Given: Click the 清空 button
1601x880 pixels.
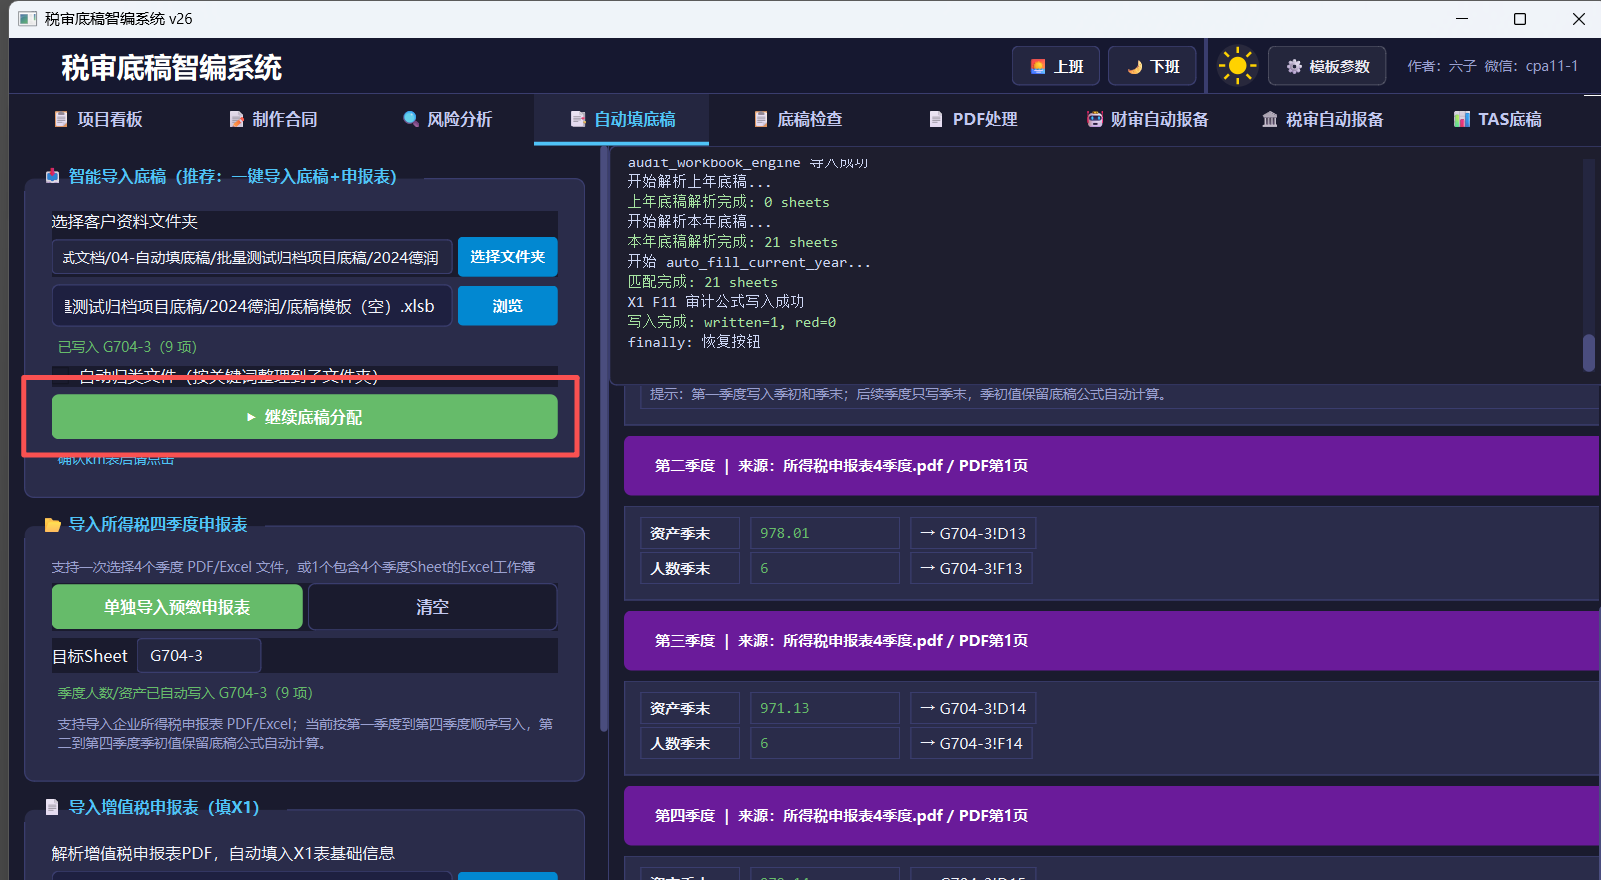Looking at the screenshot, I should pos(432,607).
